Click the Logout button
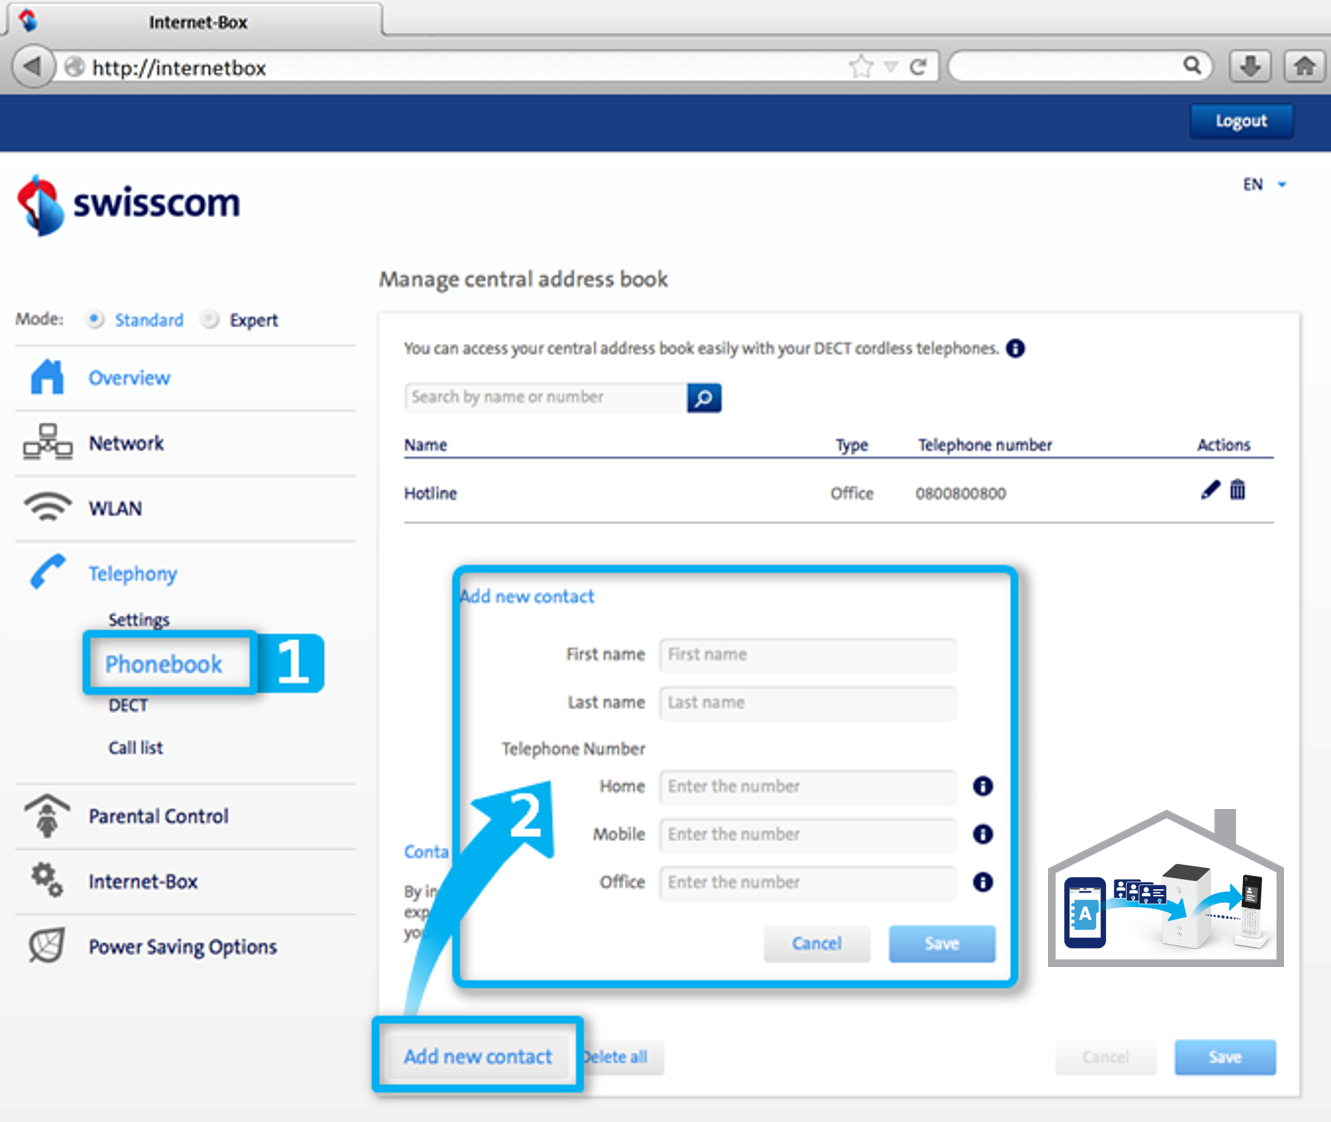 (x=1241, y=120)
